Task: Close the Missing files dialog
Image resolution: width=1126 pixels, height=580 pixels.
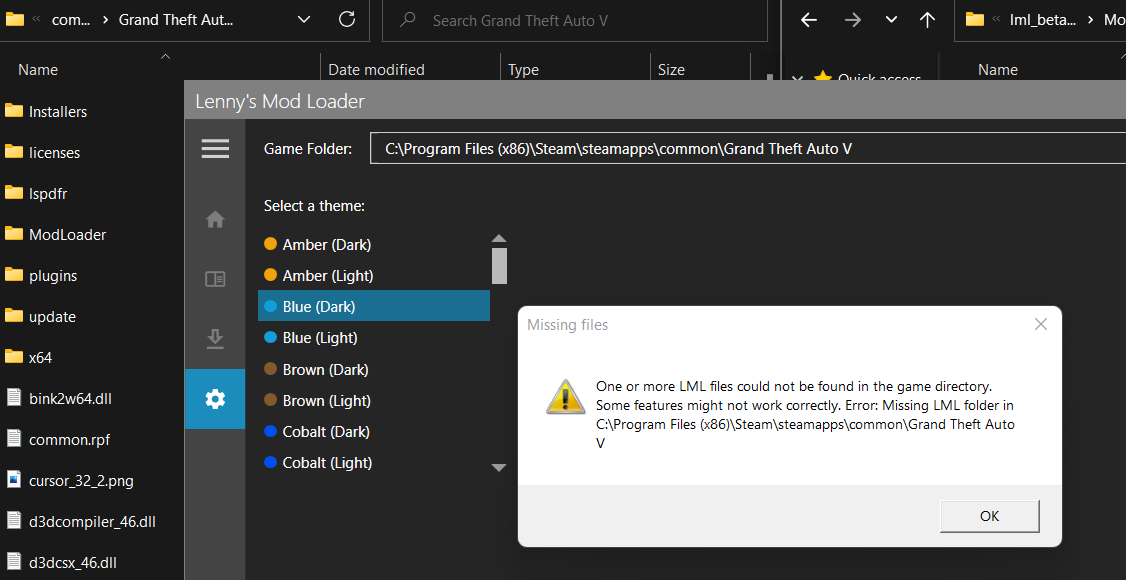Action: coord(1041,324)
